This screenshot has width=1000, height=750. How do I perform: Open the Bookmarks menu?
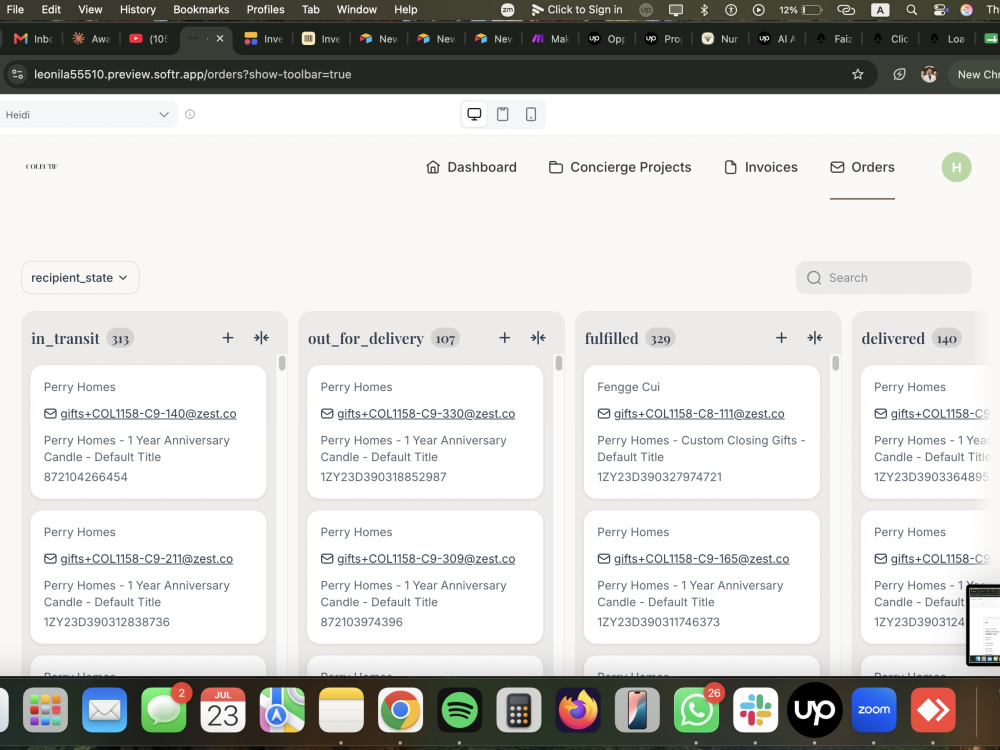(201, 10)
